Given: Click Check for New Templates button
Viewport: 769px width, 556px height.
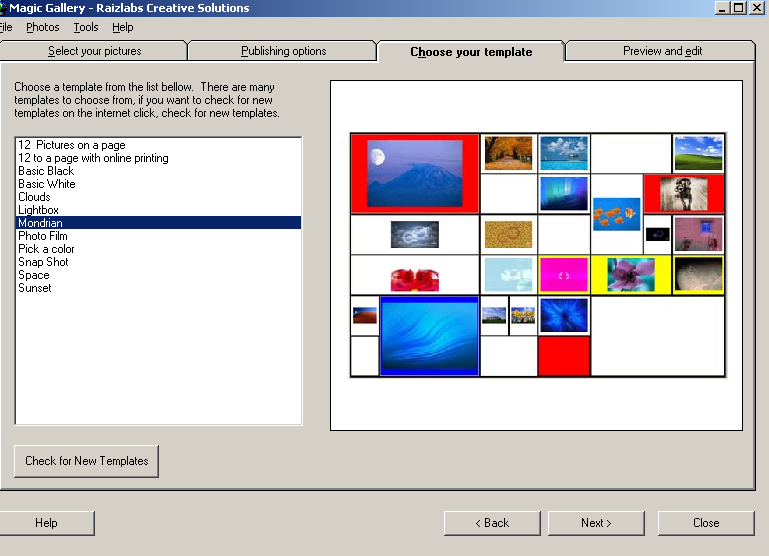Looking at the screenshot, I should pyautogui.click(x=86, y=461).
